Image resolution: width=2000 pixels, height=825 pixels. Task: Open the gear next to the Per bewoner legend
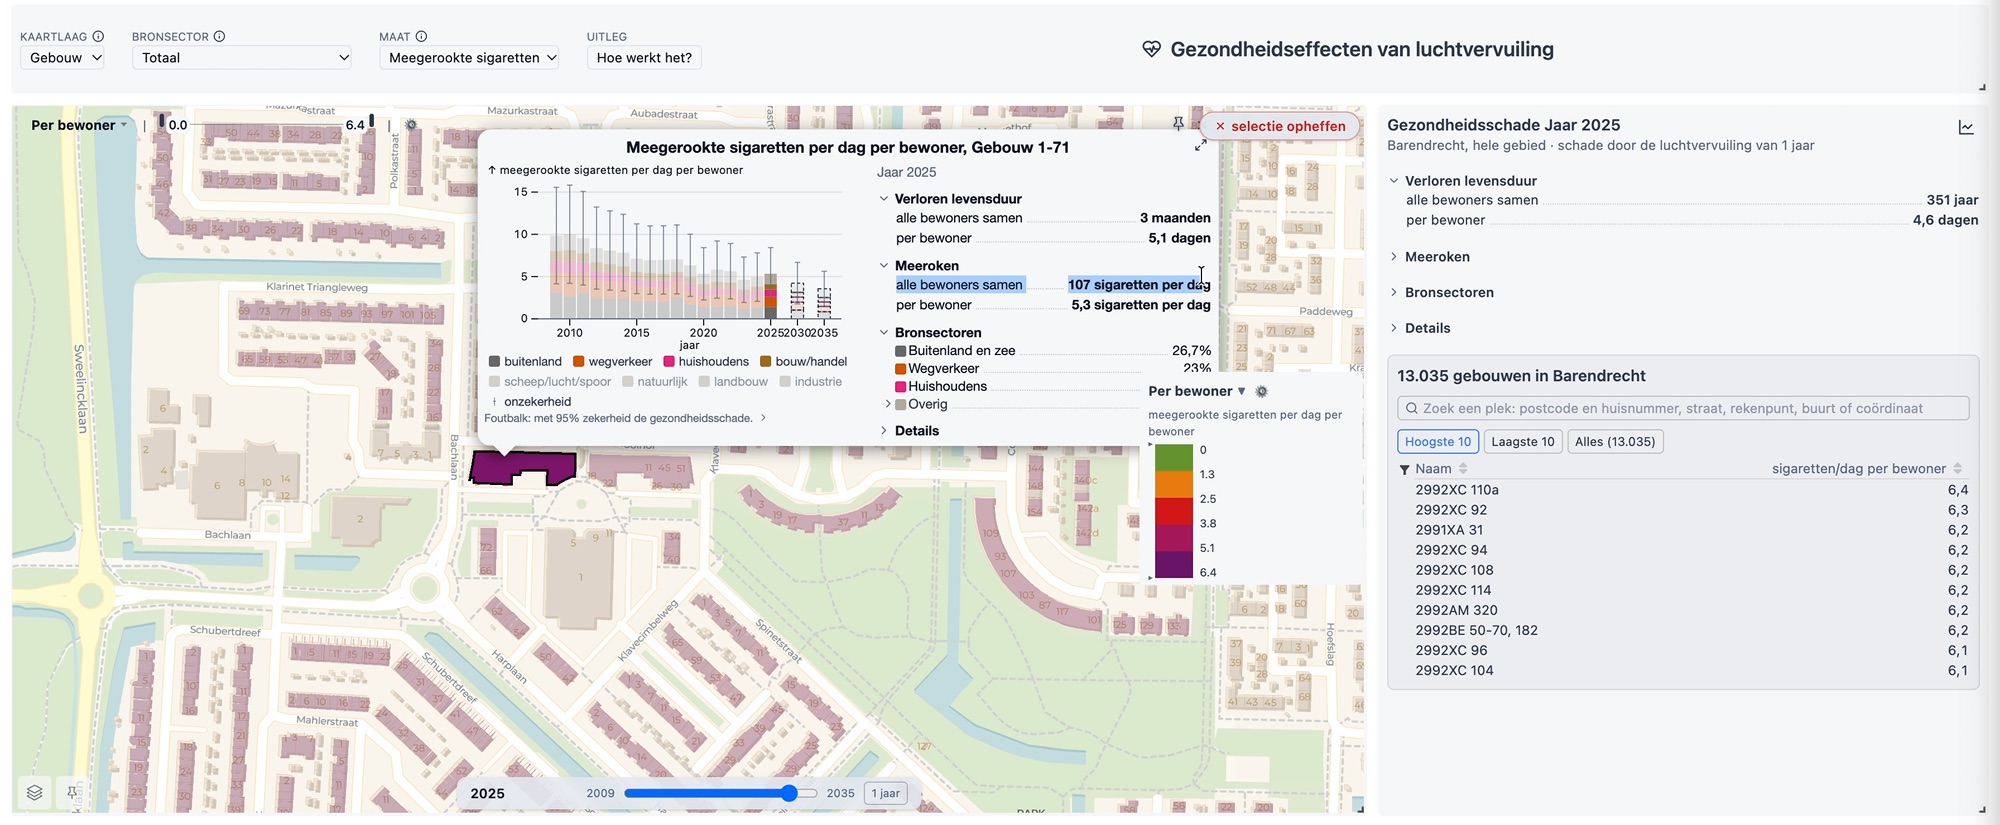pos(1261,391)
